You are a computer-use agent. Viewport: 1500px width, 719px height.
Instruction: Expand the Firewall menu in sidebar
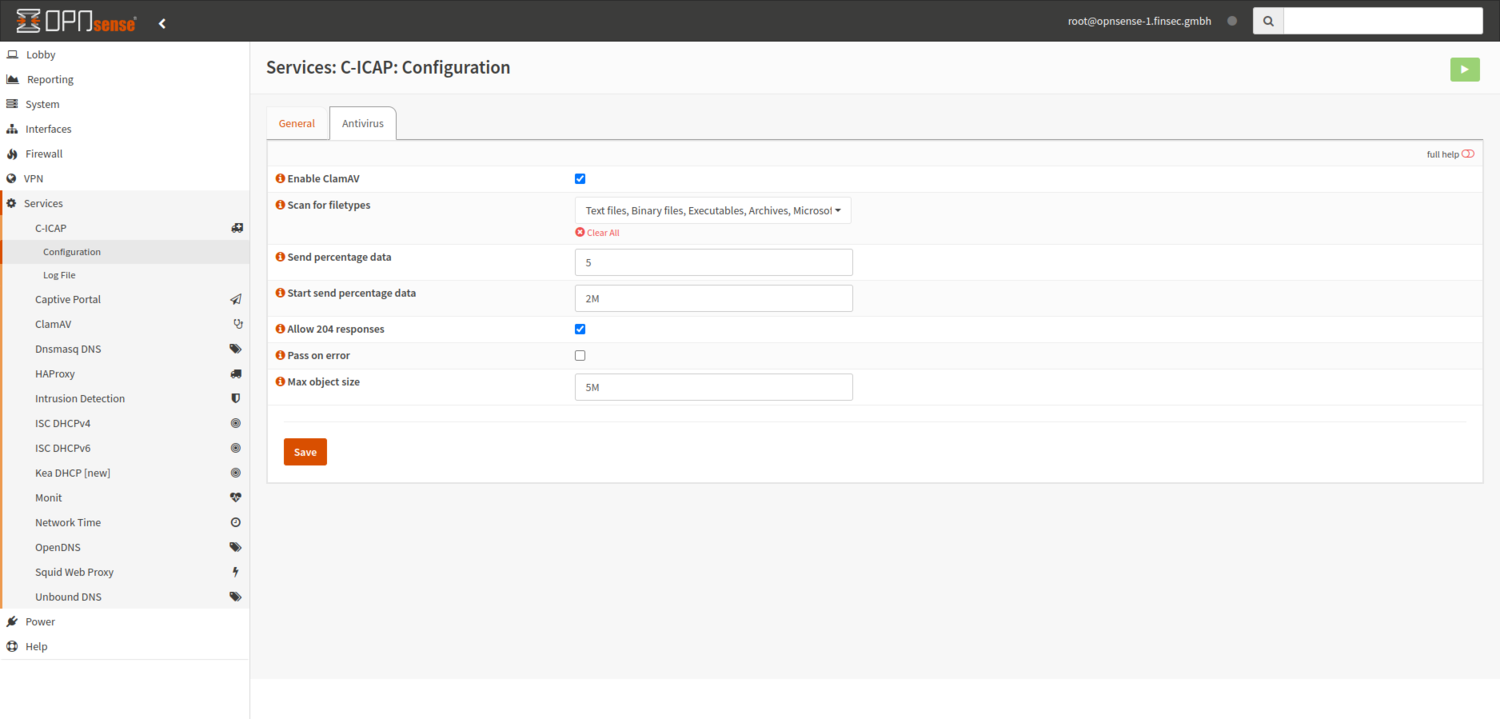click(x=44, y=154)
